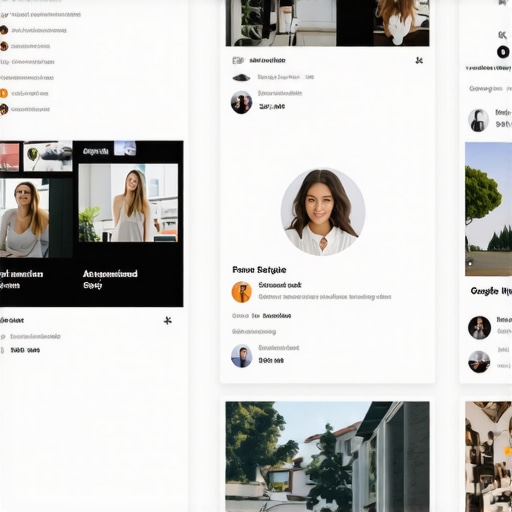512x512 pixels.
Task: Click the bold heading directly below the tree photo
Action: click(491, 291)
